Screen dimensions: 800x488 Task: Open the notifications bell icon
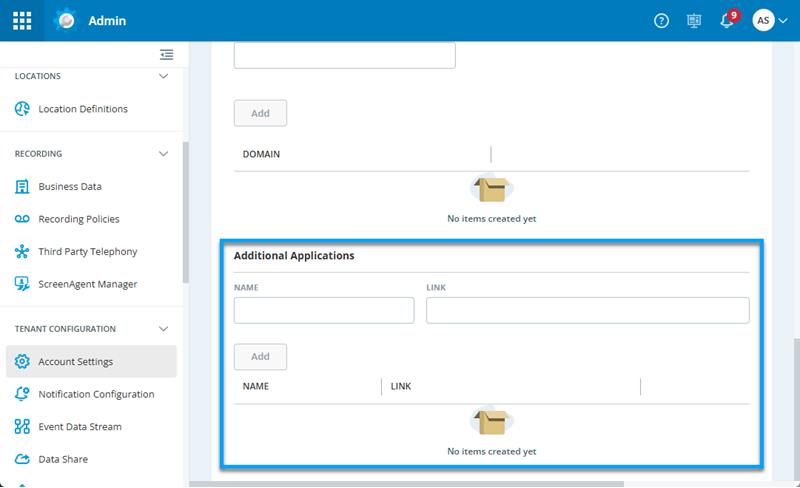click(x=727, y=21)
